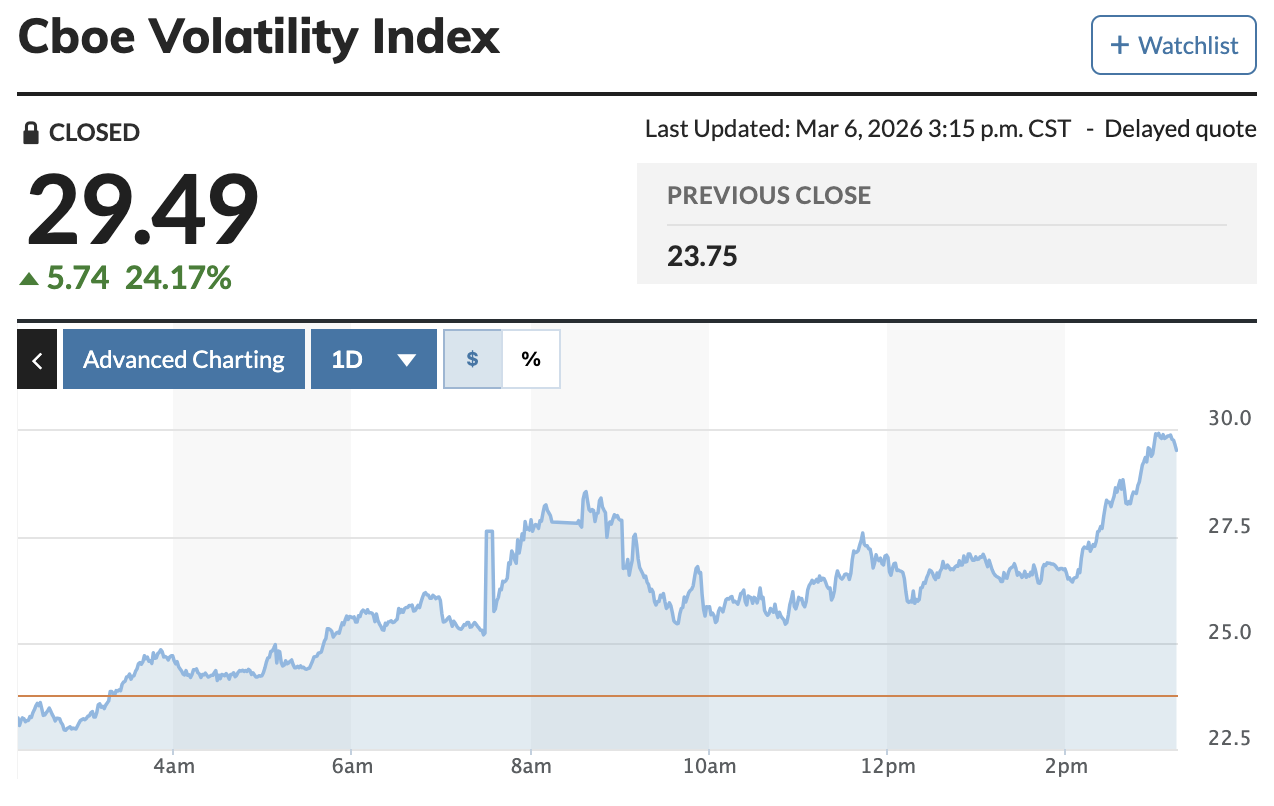Expand the chart interval selector
The image size is (1274, 806).
coord(374,358)
